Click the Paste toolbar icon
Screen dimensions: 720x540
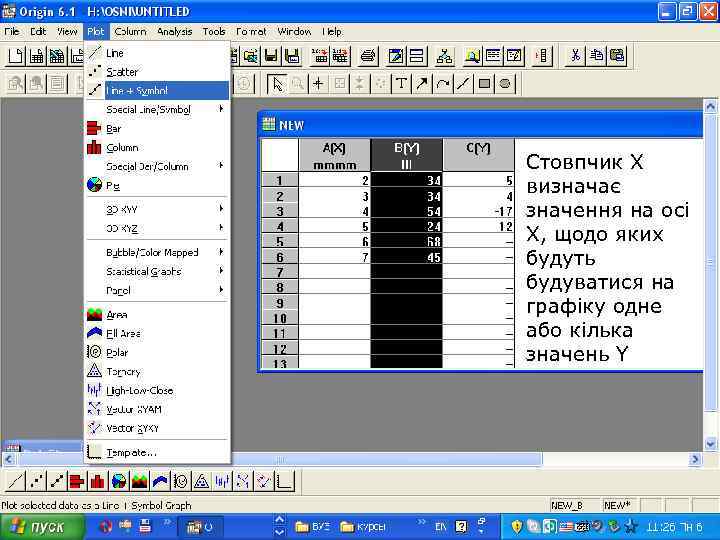[617, 56]
